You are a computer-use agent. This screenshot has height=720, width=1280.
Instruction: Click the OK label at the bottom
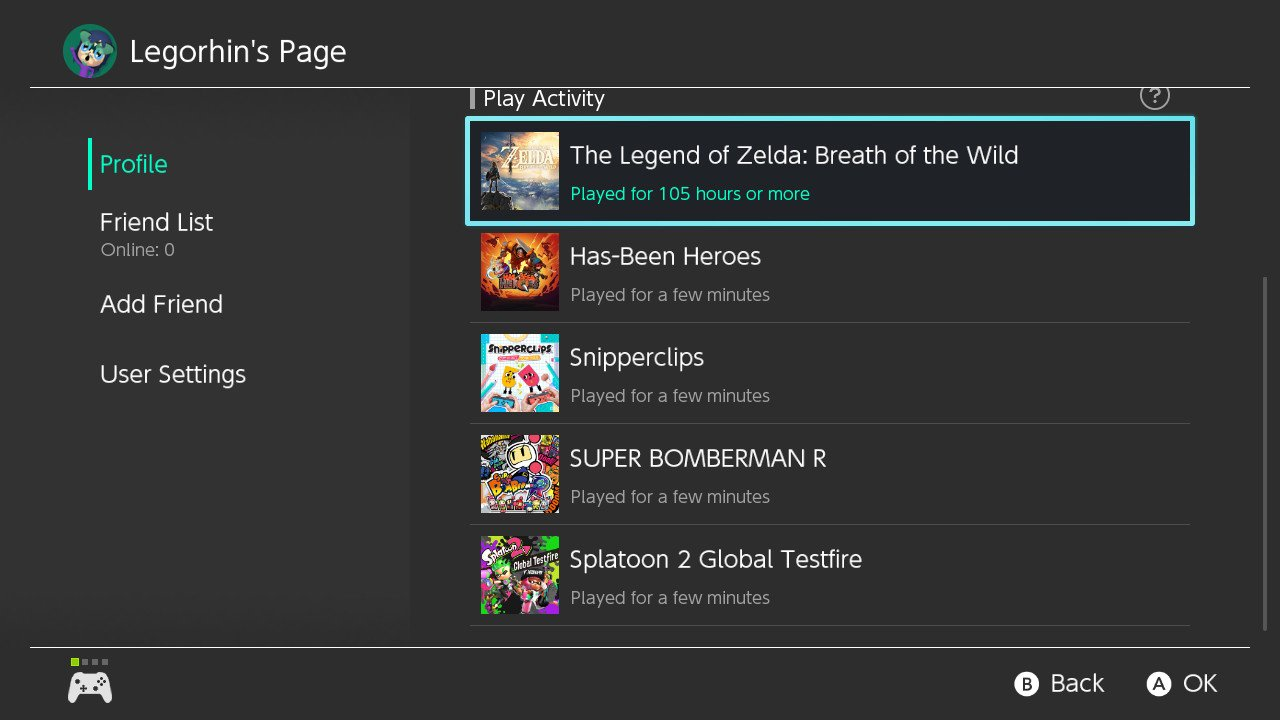coord(1200,684)
